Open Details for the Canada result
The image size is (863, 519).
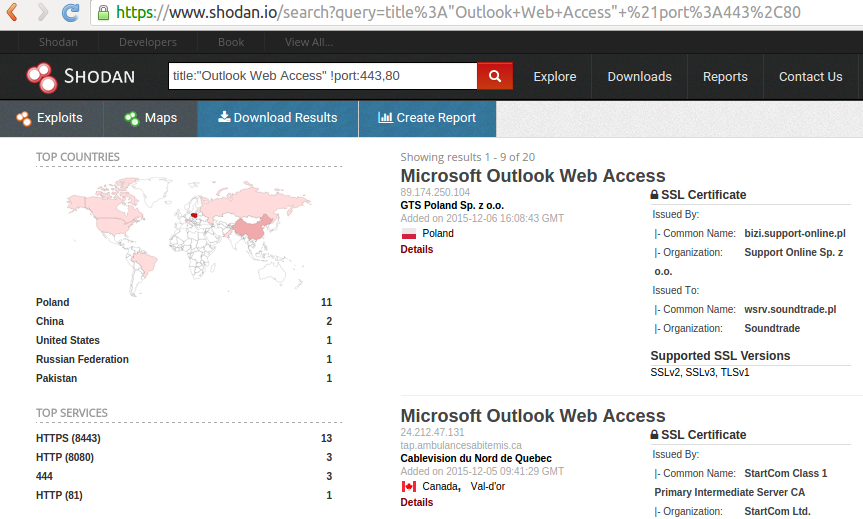417,502
